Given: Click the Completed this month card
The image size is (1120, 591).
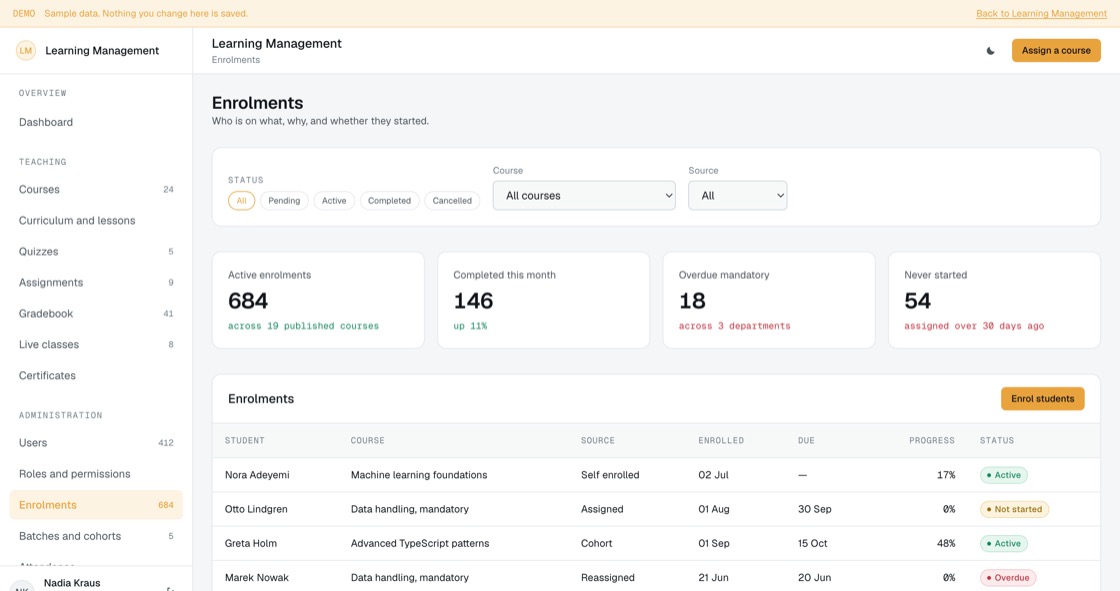Looking at the screenshot, I should click(x=544, y=300).
